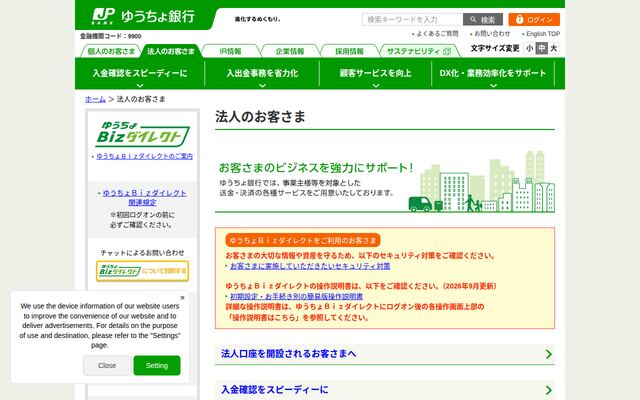The image size is (640, 400).
Task: Close cookie notice with X icon
Action: pos(182,298)
